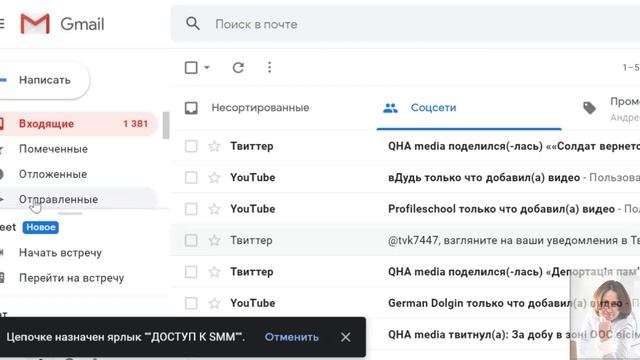Image resolution: width=640 pixels, height=360 pixels.
Task: Switch to the Несортированные tab
Action: click(x=260, y=108)
